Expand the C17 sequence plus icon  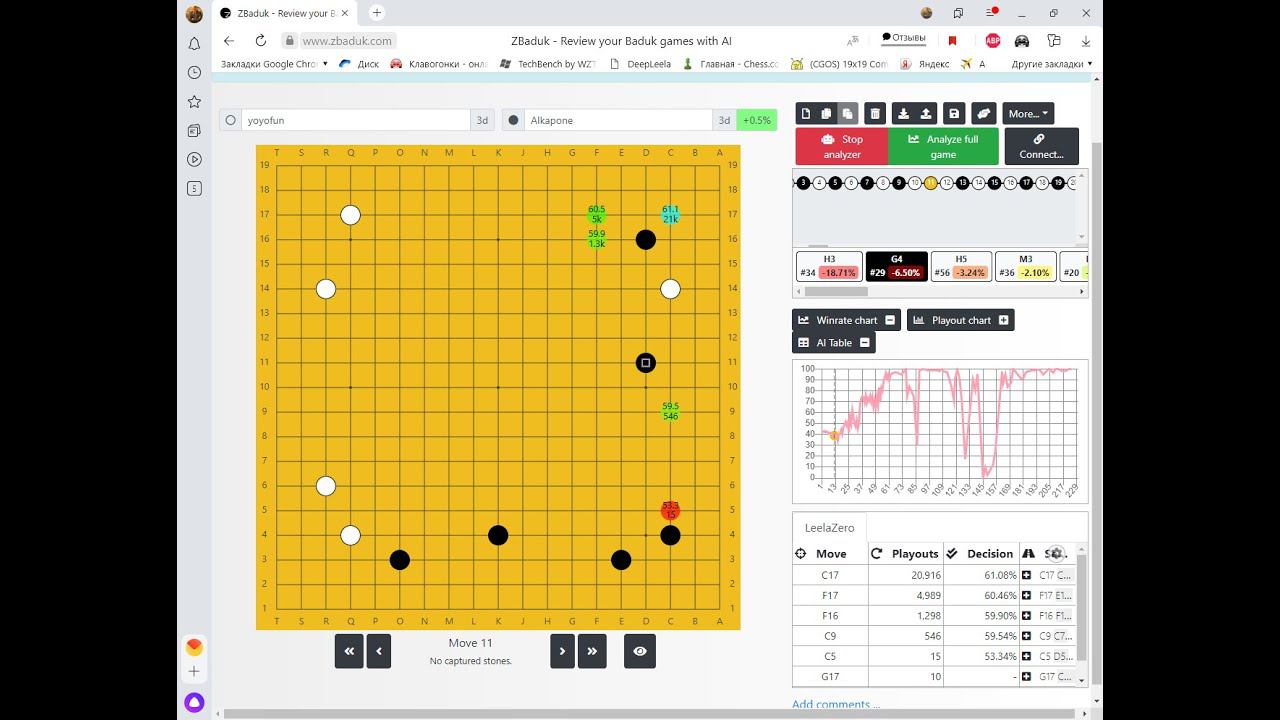click(x=1027, y=575)
